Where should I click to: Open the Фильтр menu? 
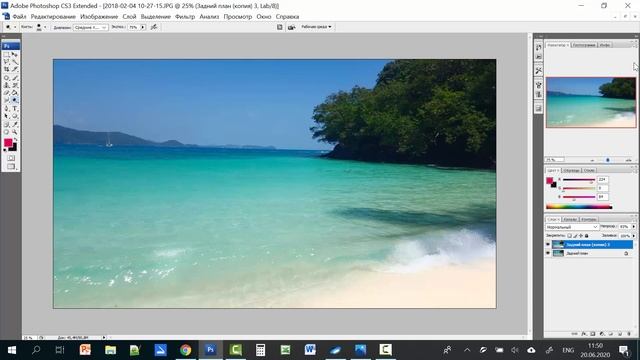185,17
